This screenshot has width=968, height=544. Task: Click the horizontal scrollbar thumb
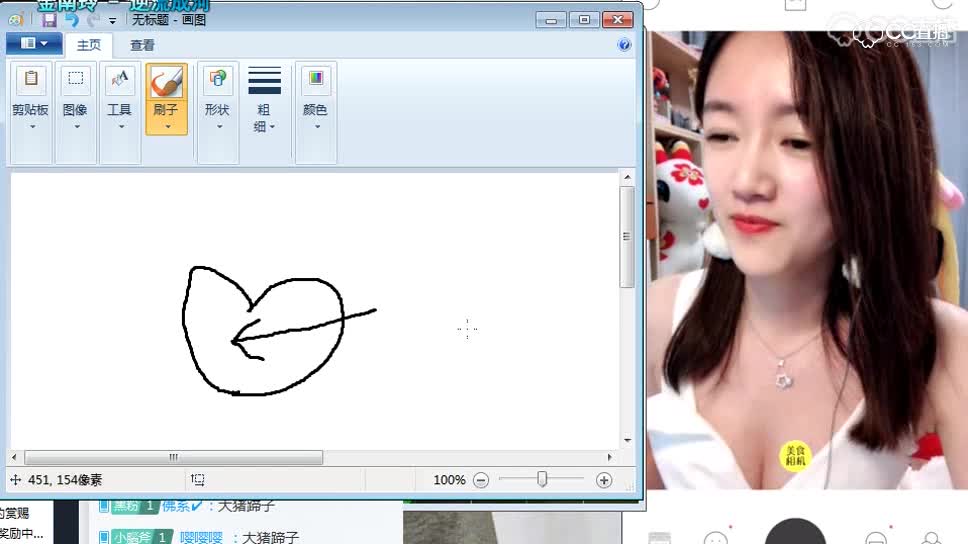click(173, 458)
